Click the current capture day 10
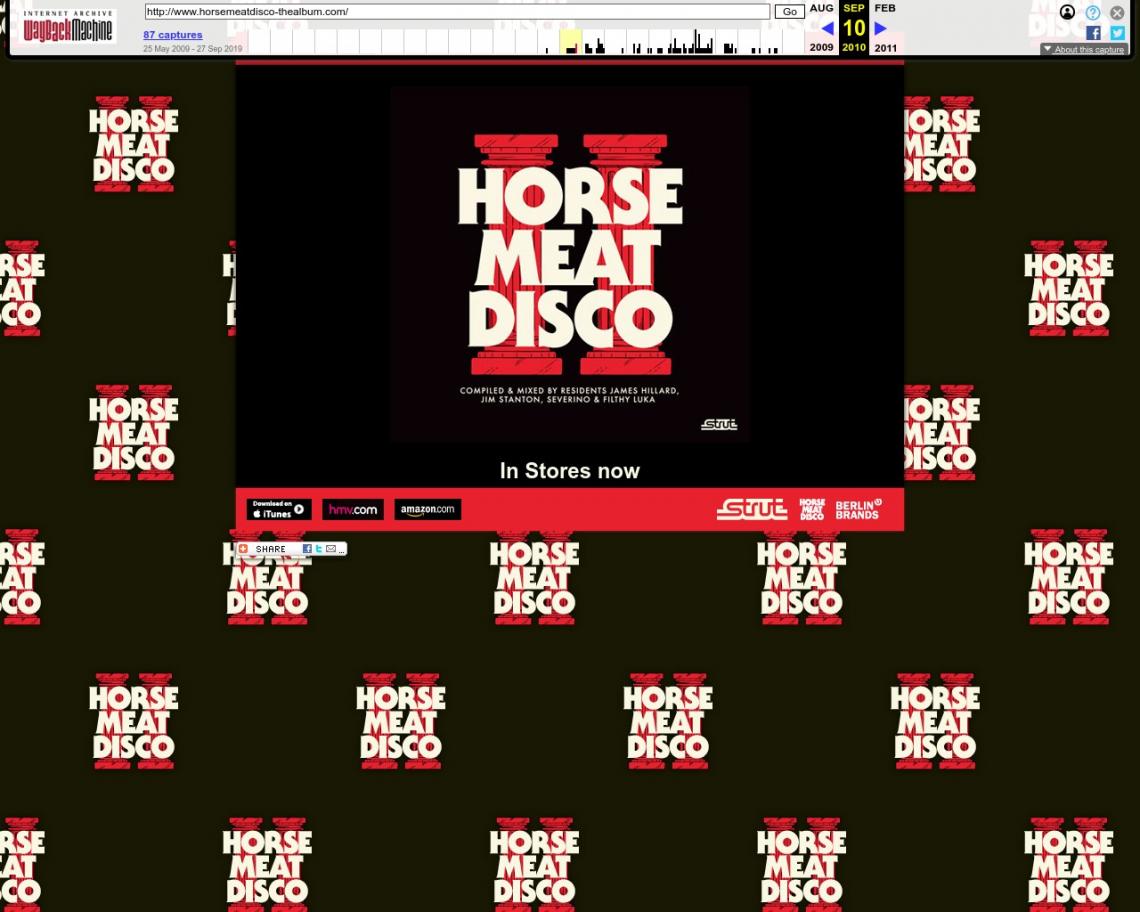Image resolution: width=1140 pixels, height=912 pixels. click(854, 28)
